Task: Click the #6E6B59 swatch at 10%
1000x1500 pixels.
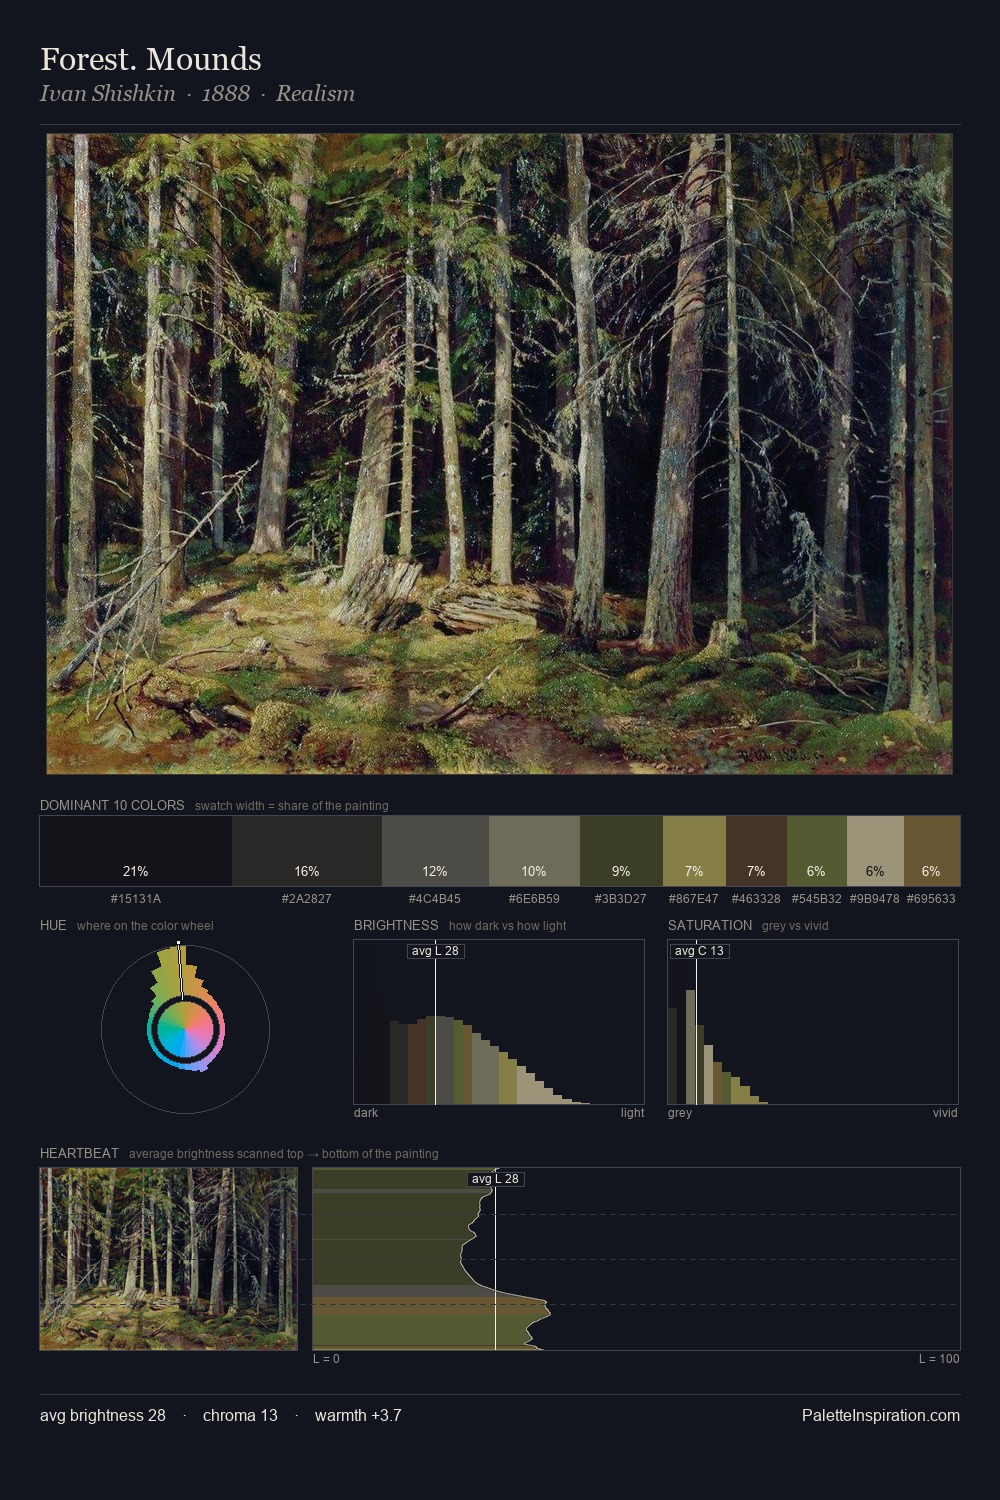Action: pyautogui.click(x=534, y=851)
